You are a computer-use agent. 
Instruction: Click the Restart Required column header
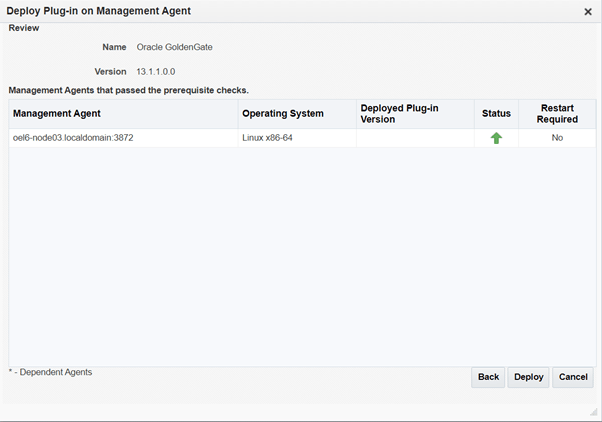pyautogui.click(x=557, y=113)
